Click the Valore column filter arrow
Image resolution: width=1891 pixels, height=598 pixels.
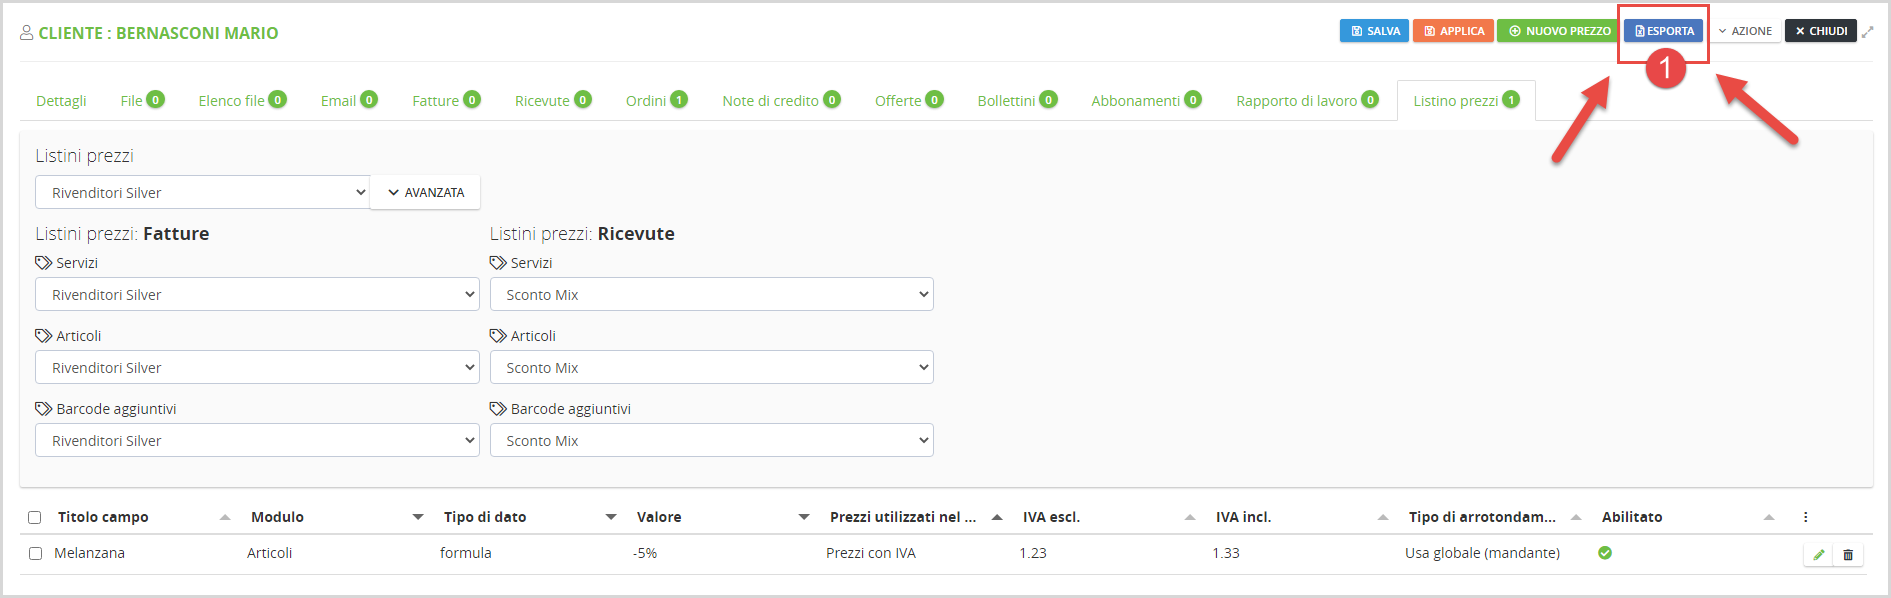point(804,517)
